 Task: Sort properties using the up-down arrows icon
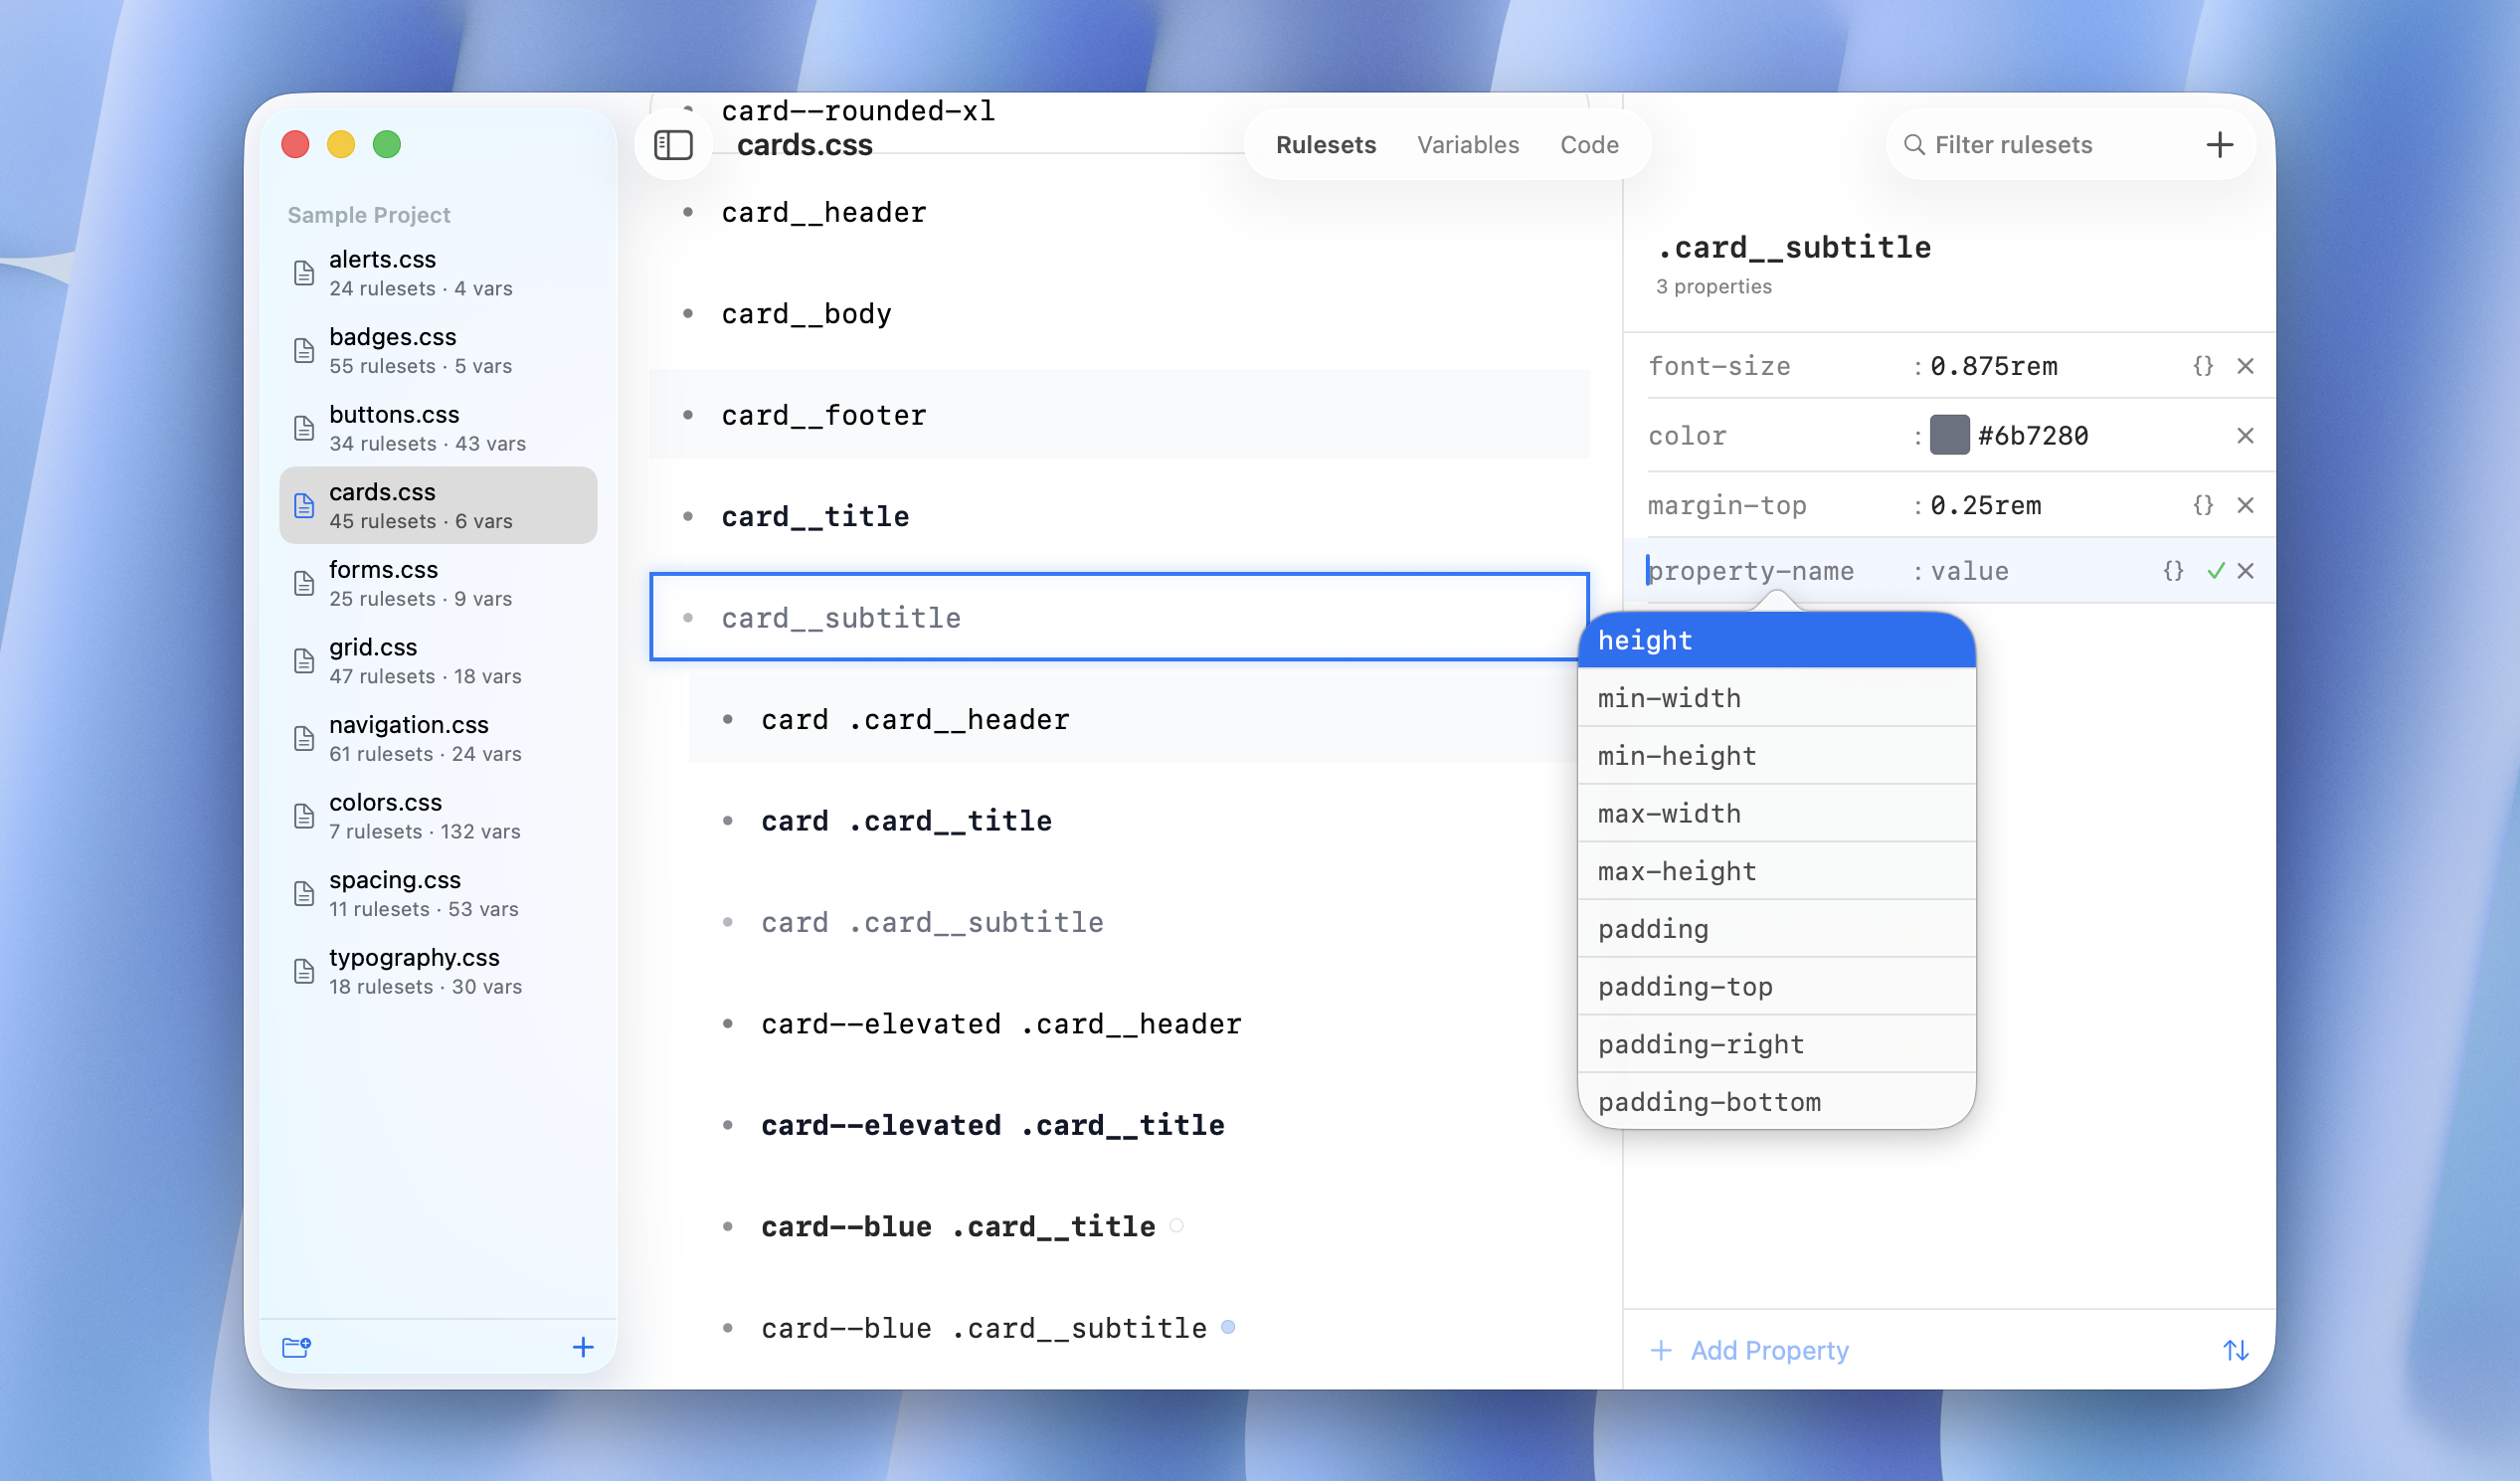[2237, 1350]
